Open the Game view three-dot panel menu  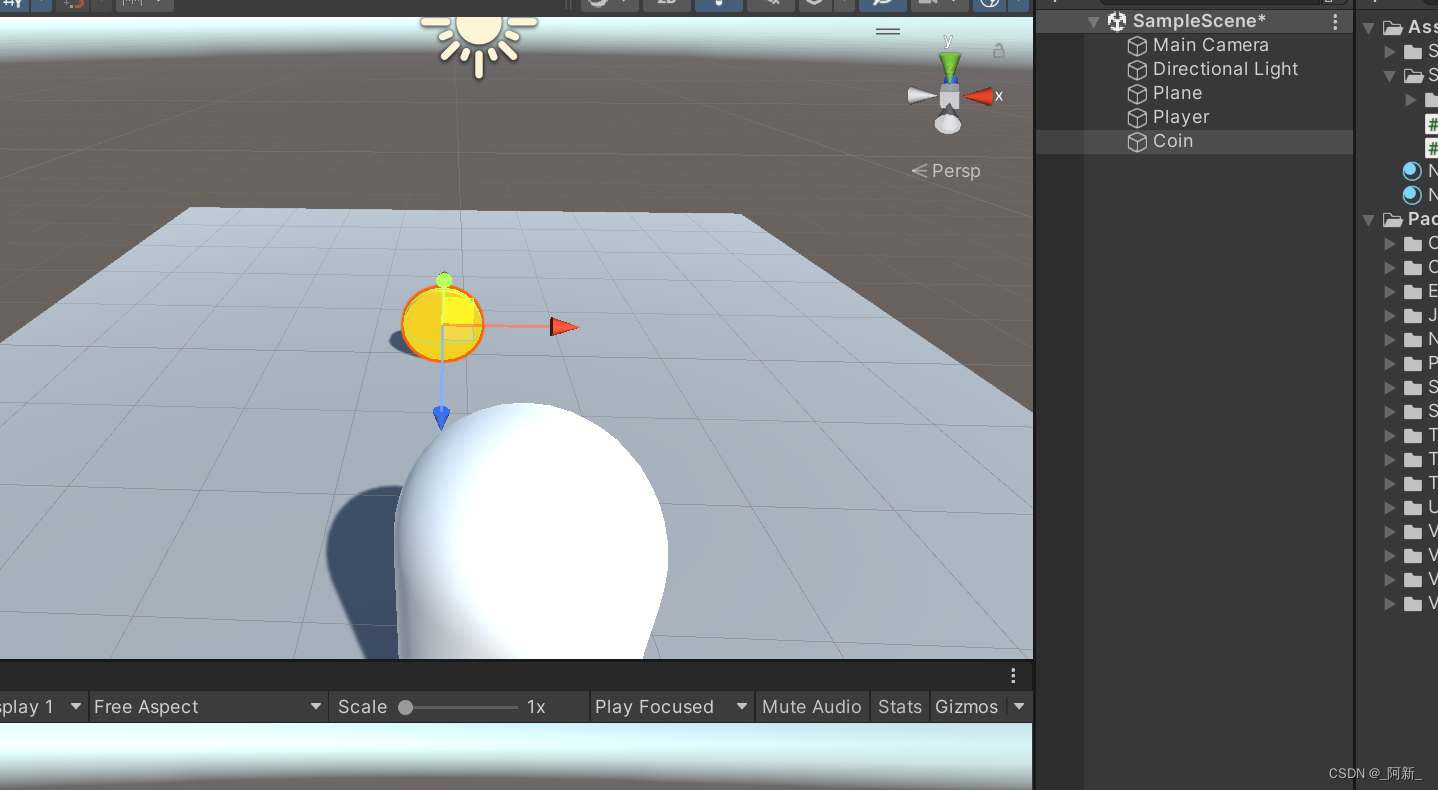(1013, 675)
